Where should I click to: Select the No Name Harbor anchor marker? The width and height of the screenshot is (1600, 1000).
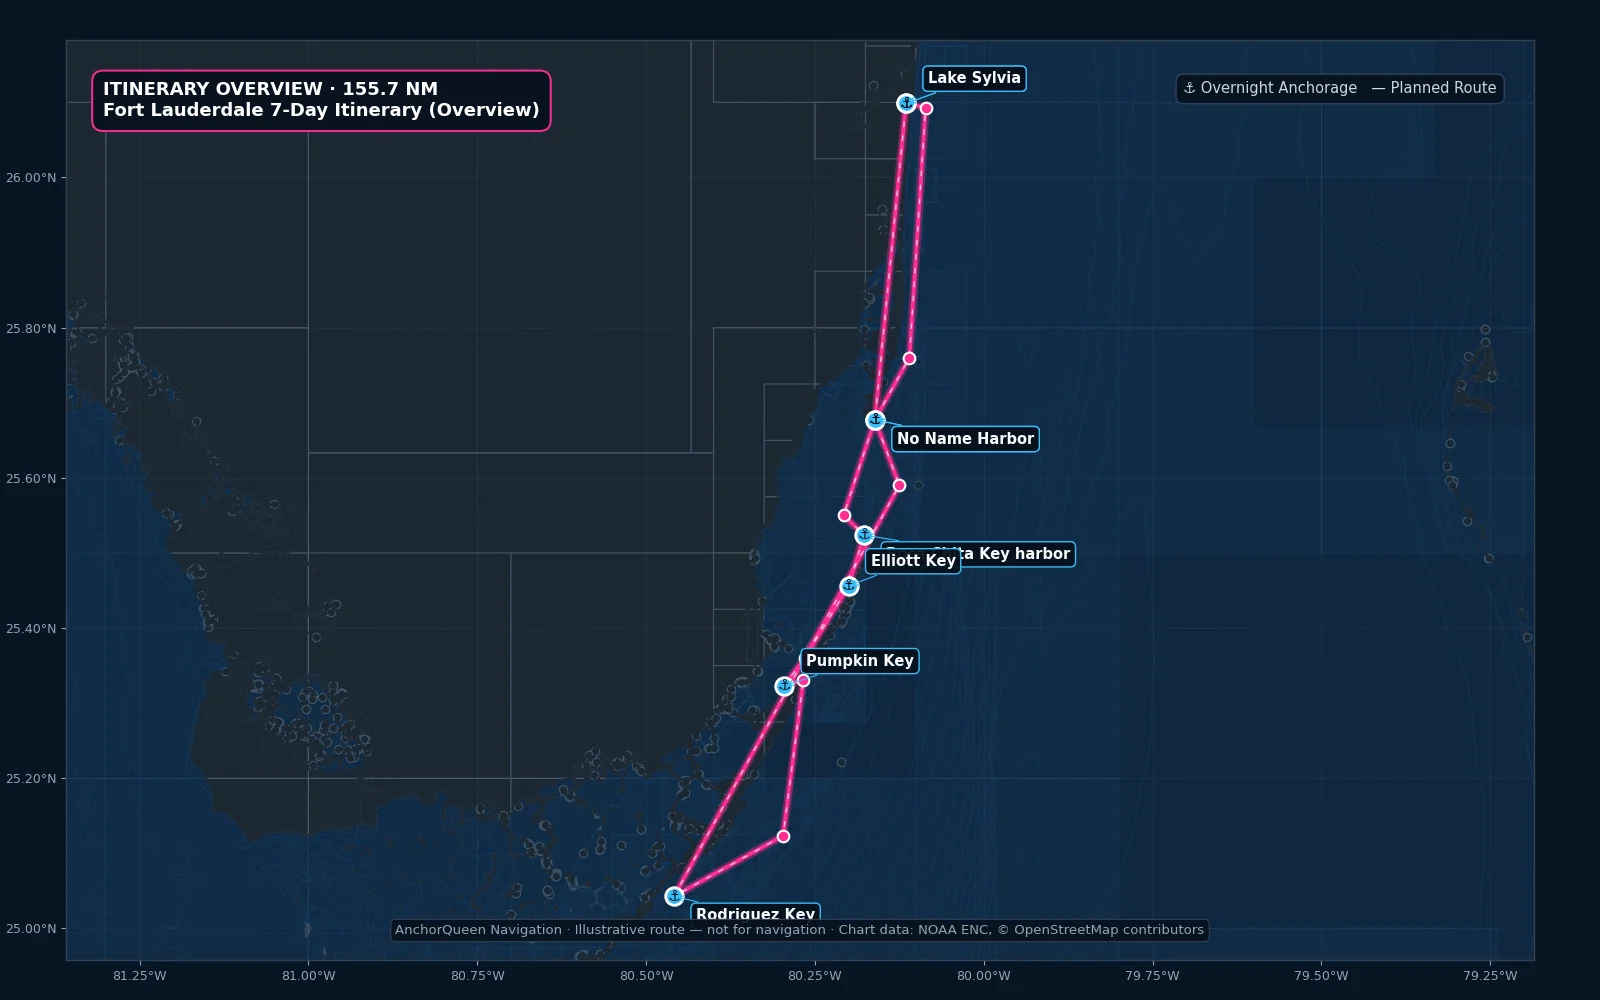(875, 420)
